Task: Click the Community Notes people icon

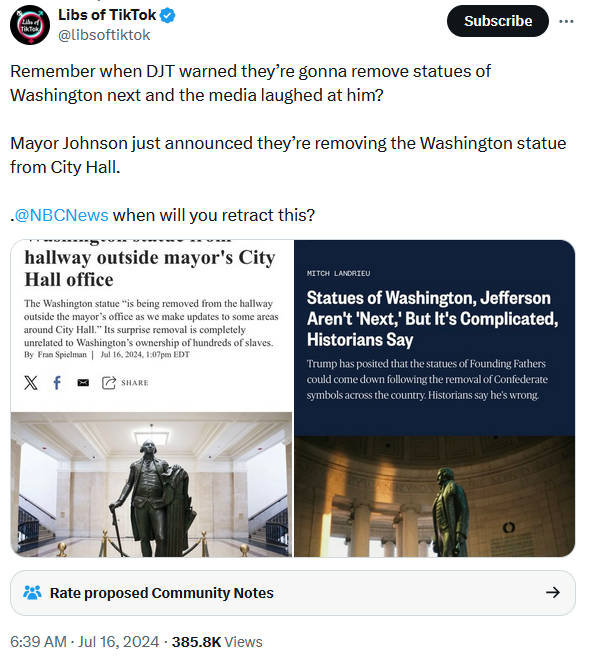Action: point(32,593)
